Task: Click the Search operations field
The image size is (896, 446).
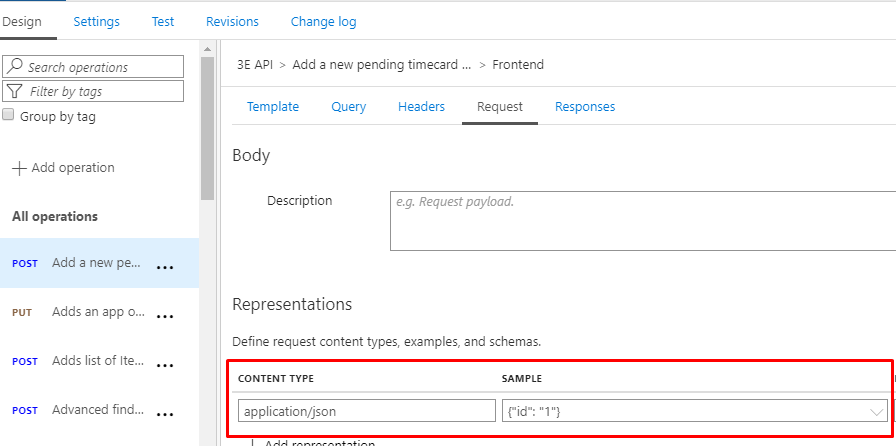Action: (93, 67)
